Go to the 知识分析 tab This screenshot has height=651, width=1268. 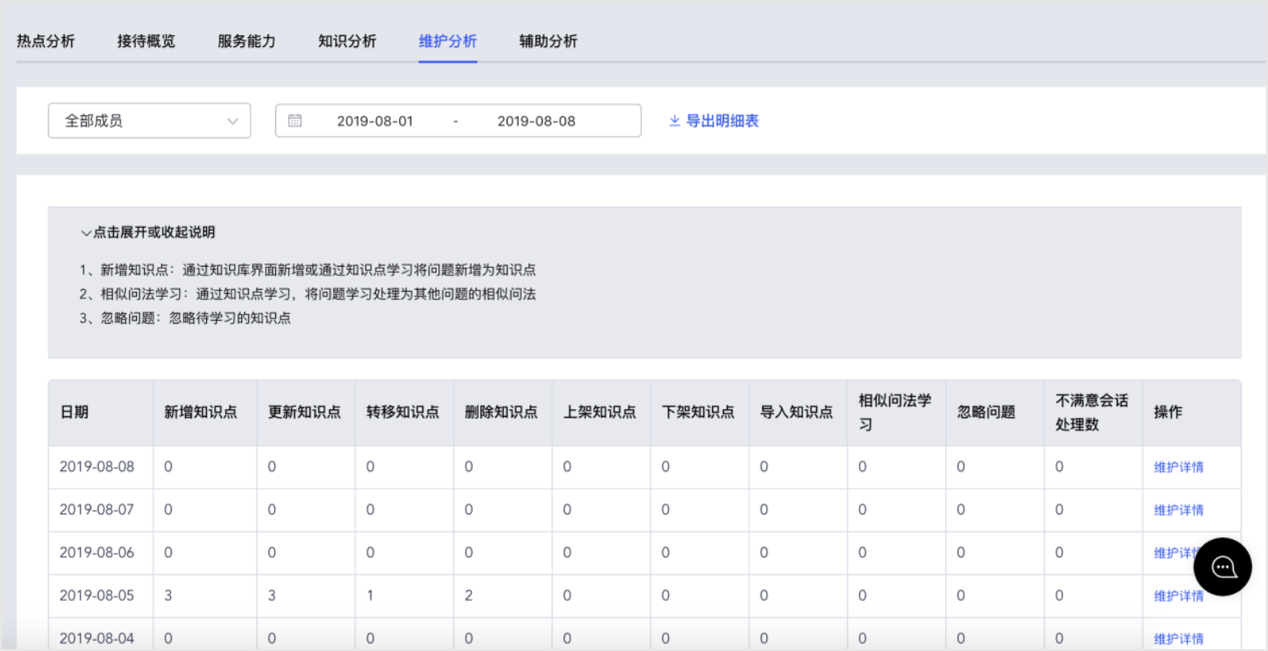click(347, 41)
